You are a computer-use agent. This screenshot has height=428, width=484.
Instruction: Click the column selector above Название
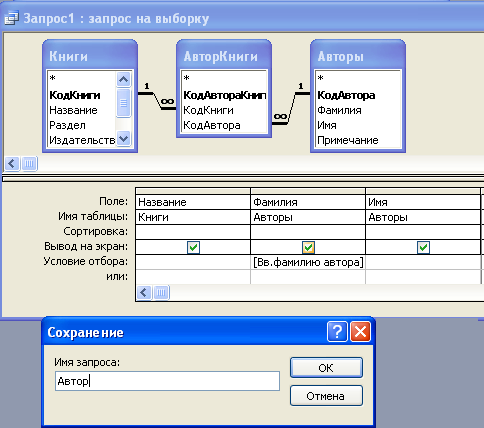tap(193, 191)
